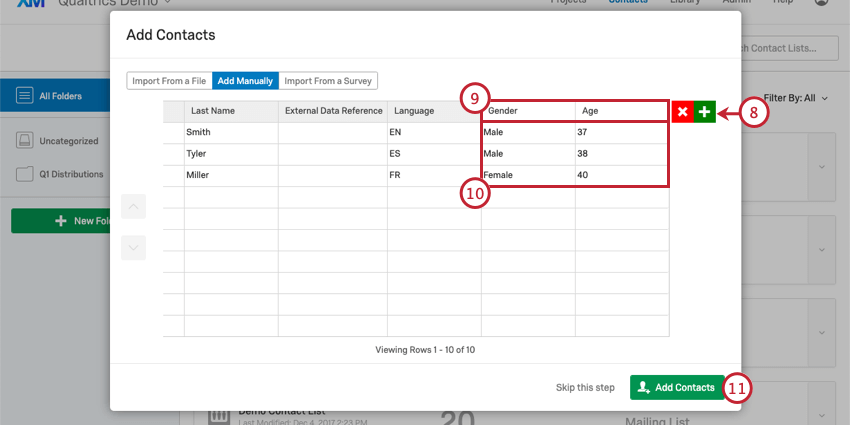Select All Folders in the sidebar
Screen dimensions: 850x425
pos(55,96)
